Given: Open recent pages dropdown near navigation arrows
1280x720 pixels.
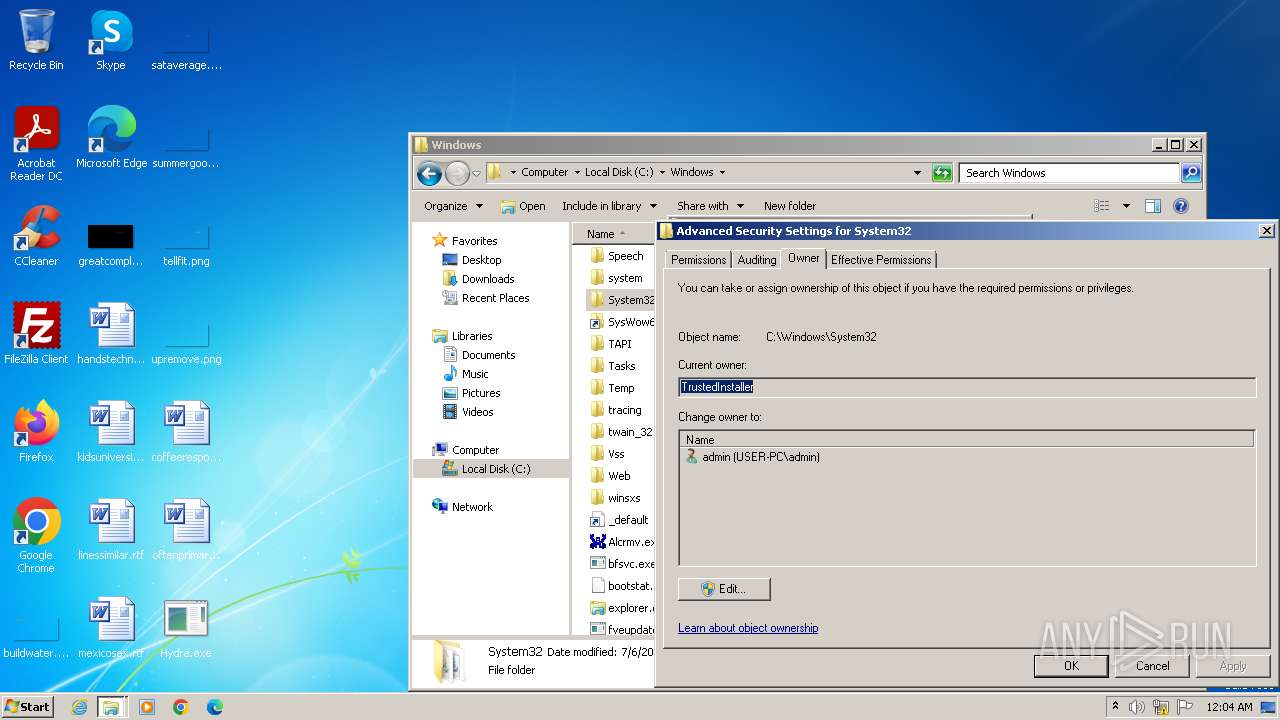Looking at the screenshot, I should [477, 173].
